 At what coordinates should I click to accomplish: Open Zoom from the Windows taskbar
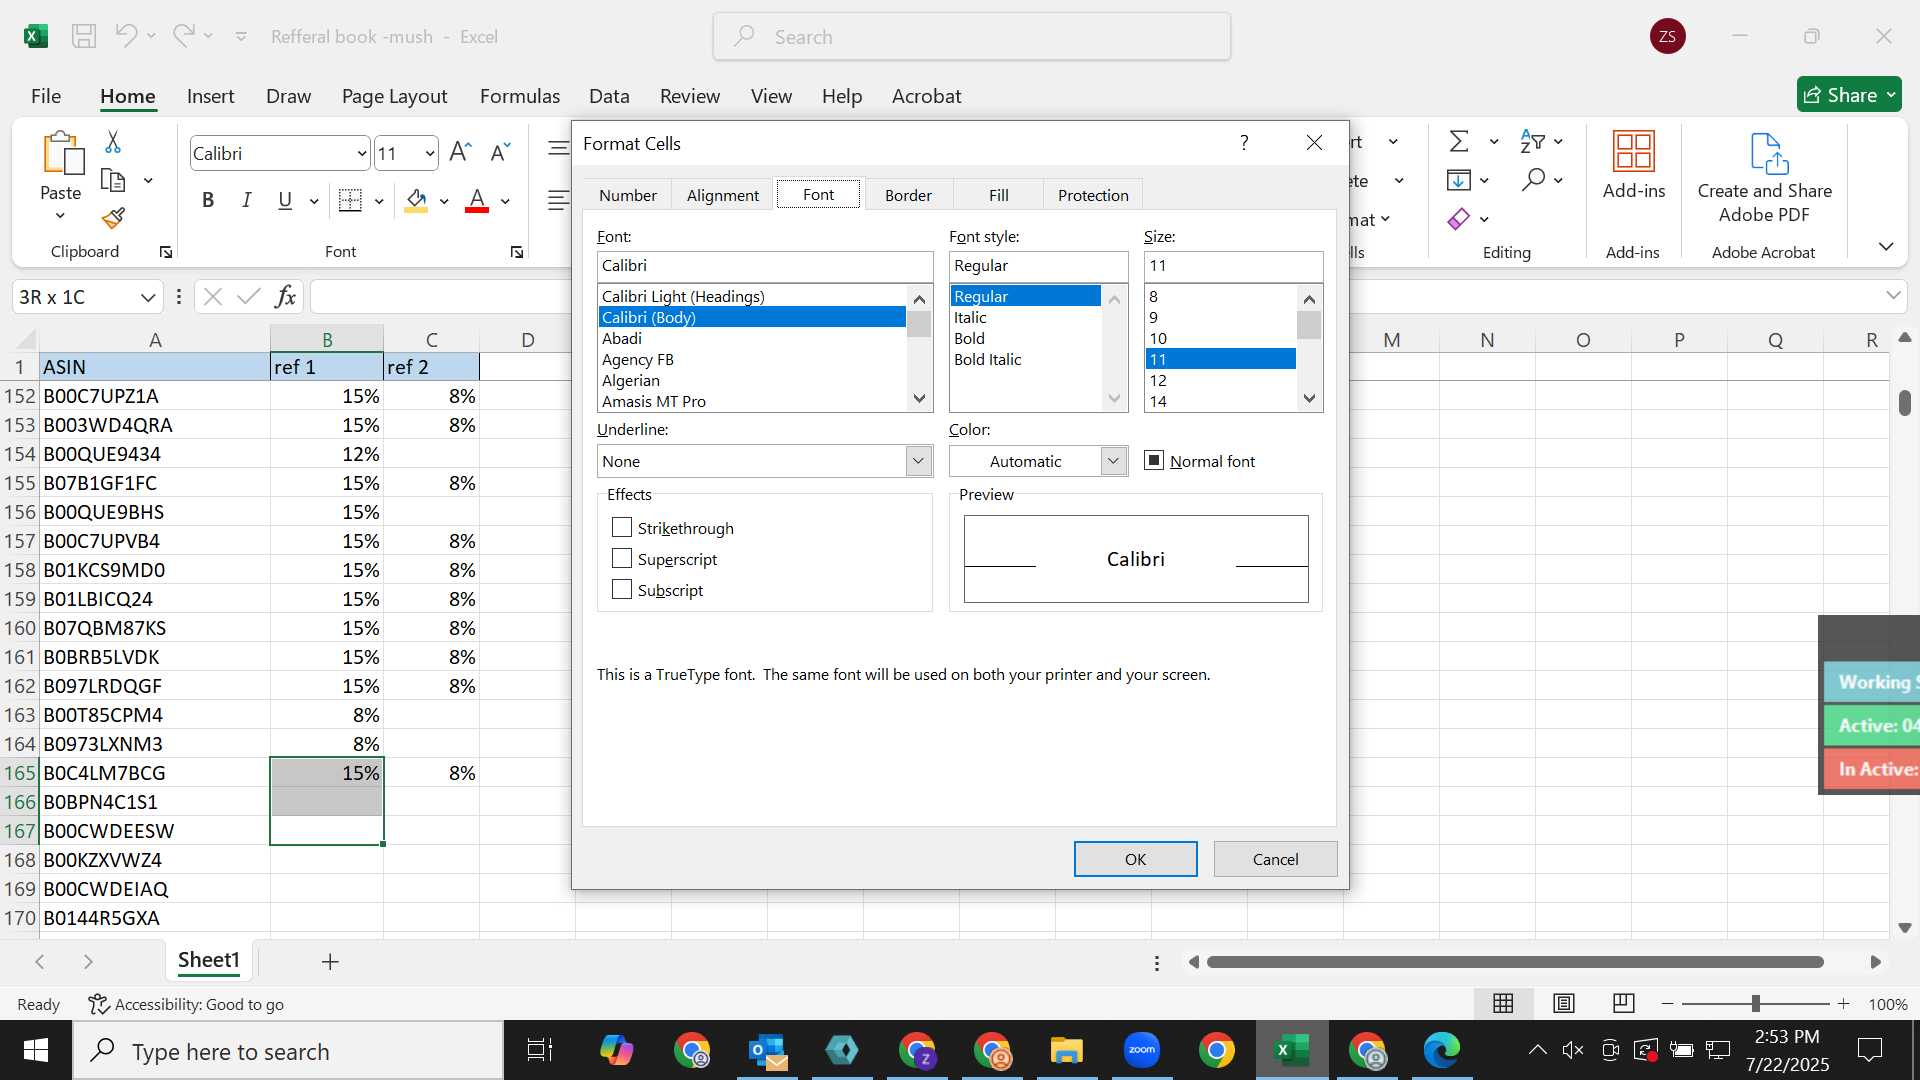click(x=1142, y=1051)
